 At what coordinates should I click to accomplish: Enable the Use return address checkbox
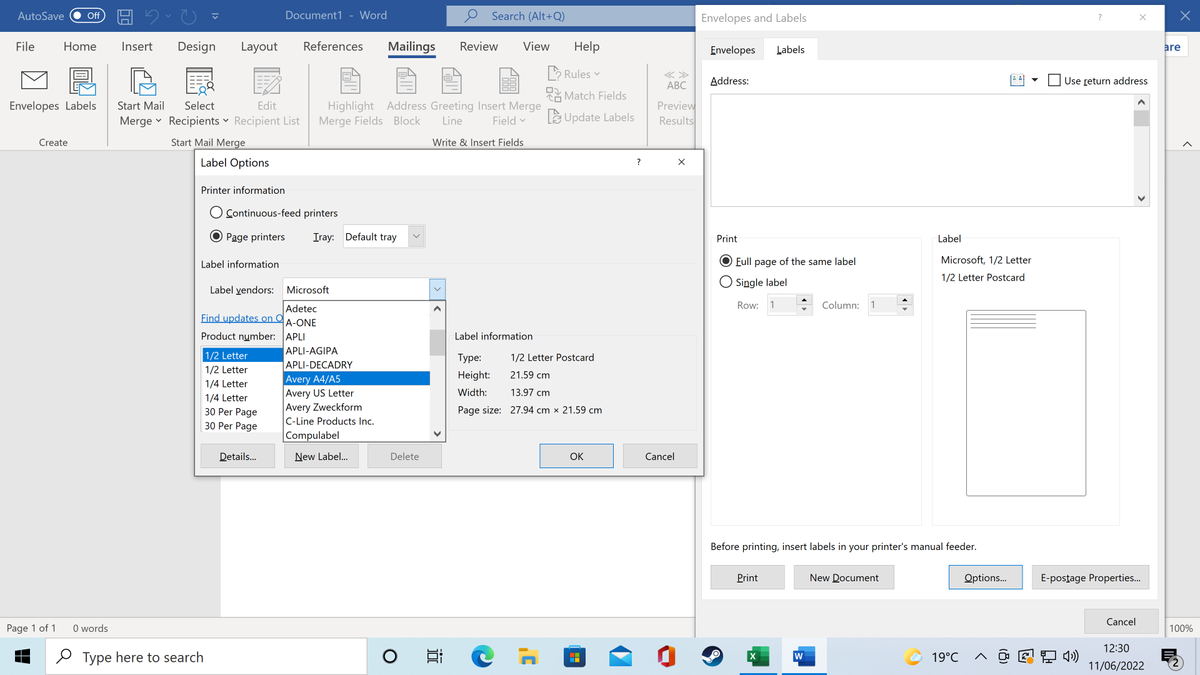1054,81
